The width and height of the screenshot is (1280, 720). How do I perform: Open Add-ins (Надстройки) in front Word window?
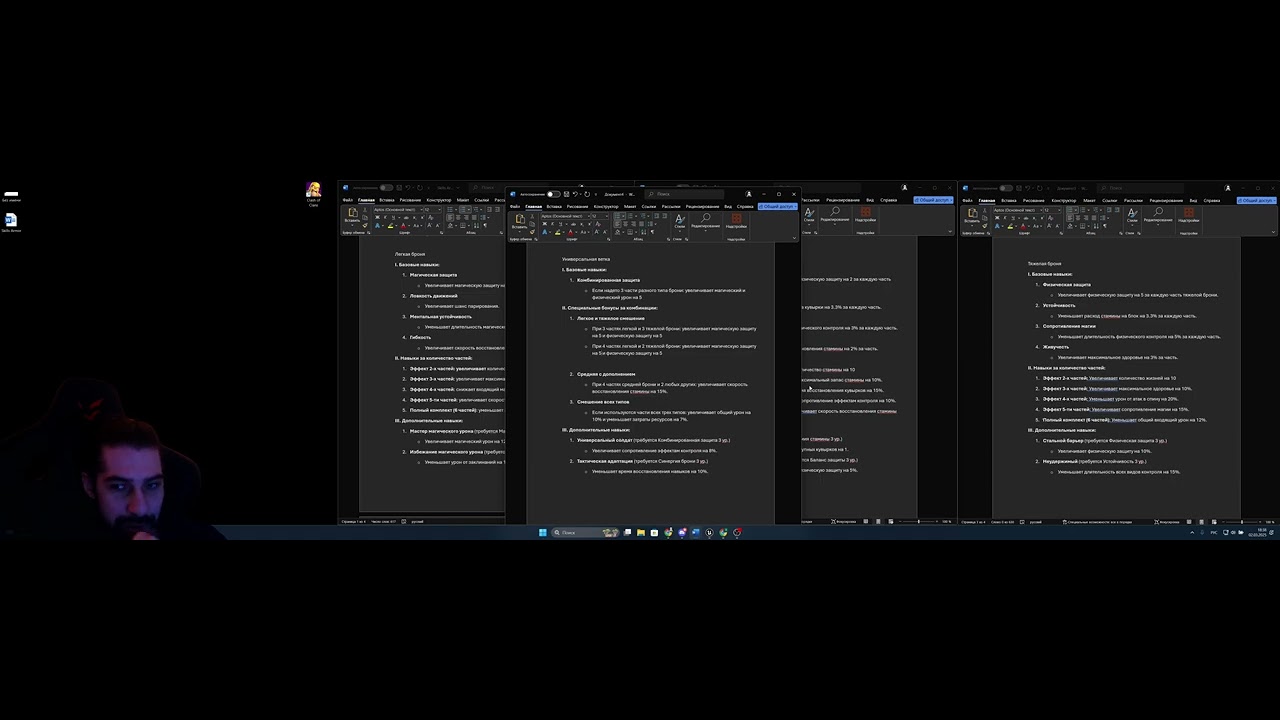pyautogui.click(x=736, y=220)
